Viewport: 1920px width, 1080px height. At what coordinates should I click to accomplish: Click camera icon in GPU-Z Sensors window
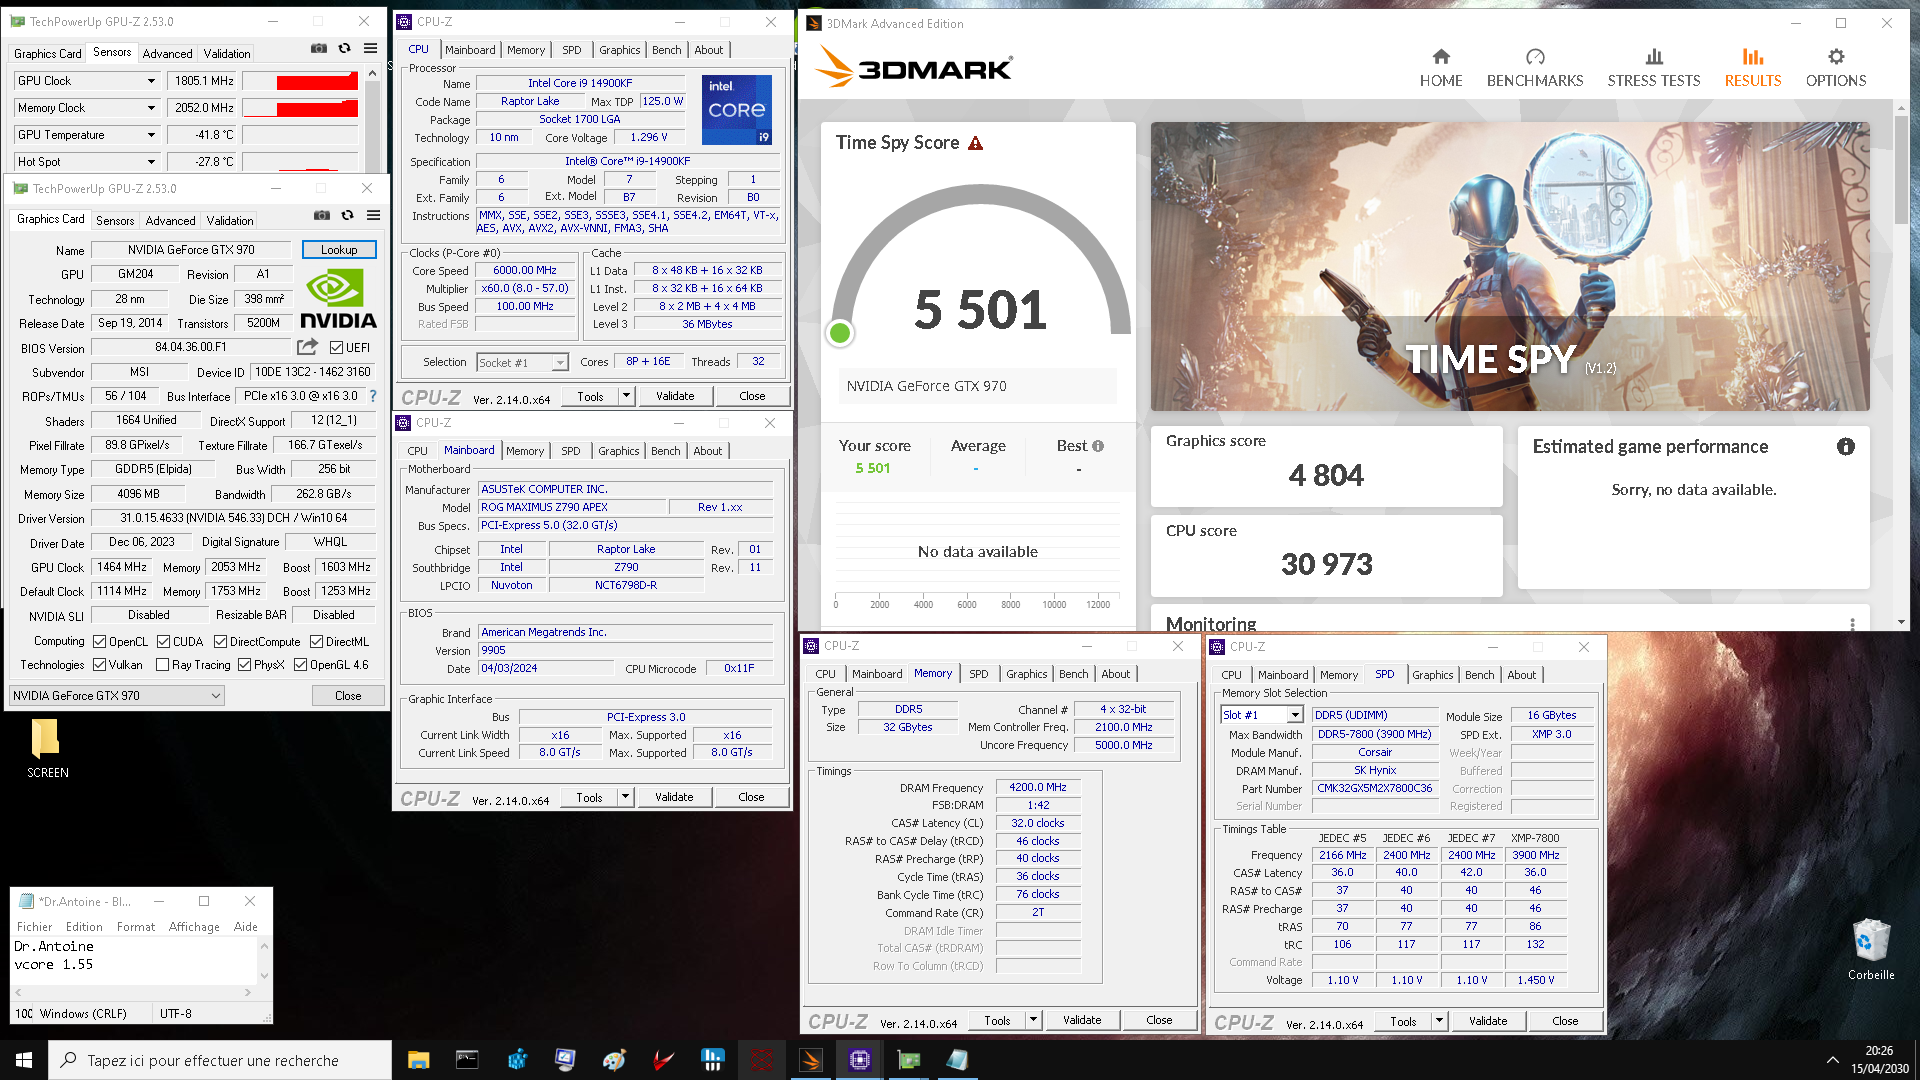tap(319, 48)
